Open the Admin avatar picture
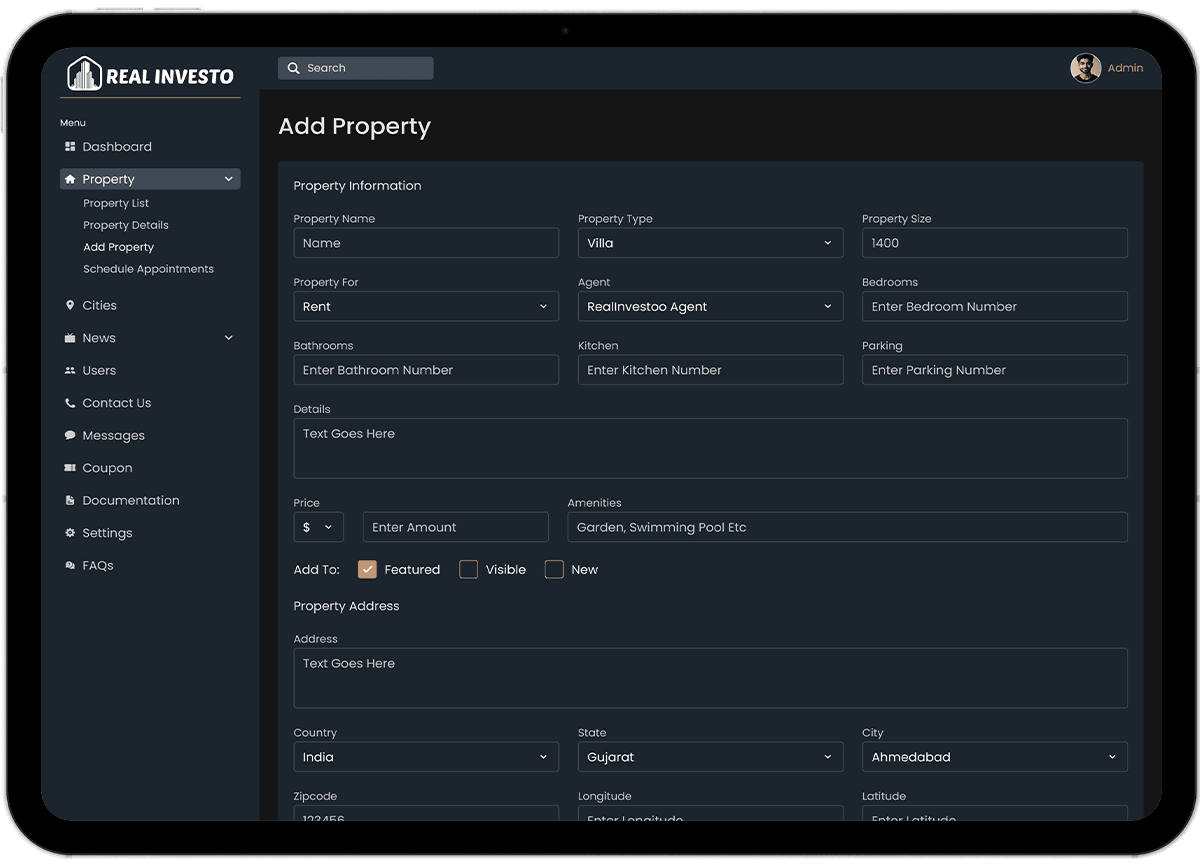 (1085, 68)
